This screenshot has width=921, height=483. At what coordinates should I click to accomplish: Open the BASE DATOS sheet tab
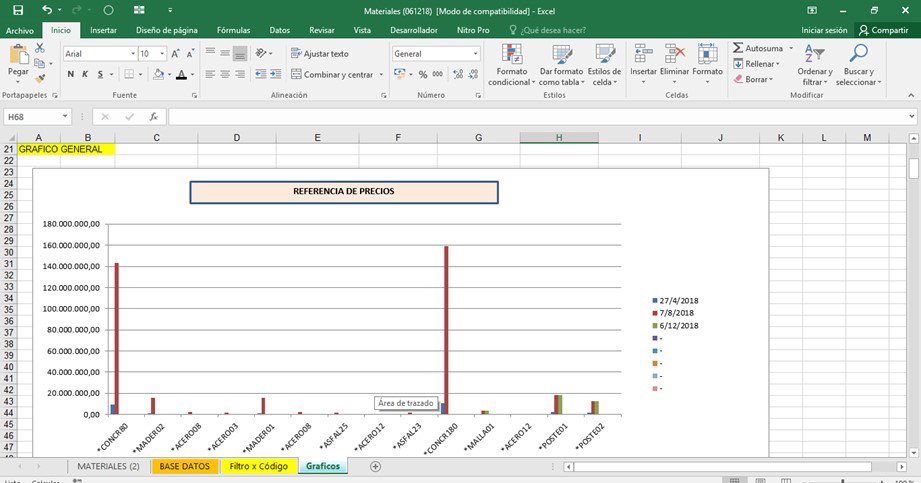184,466
